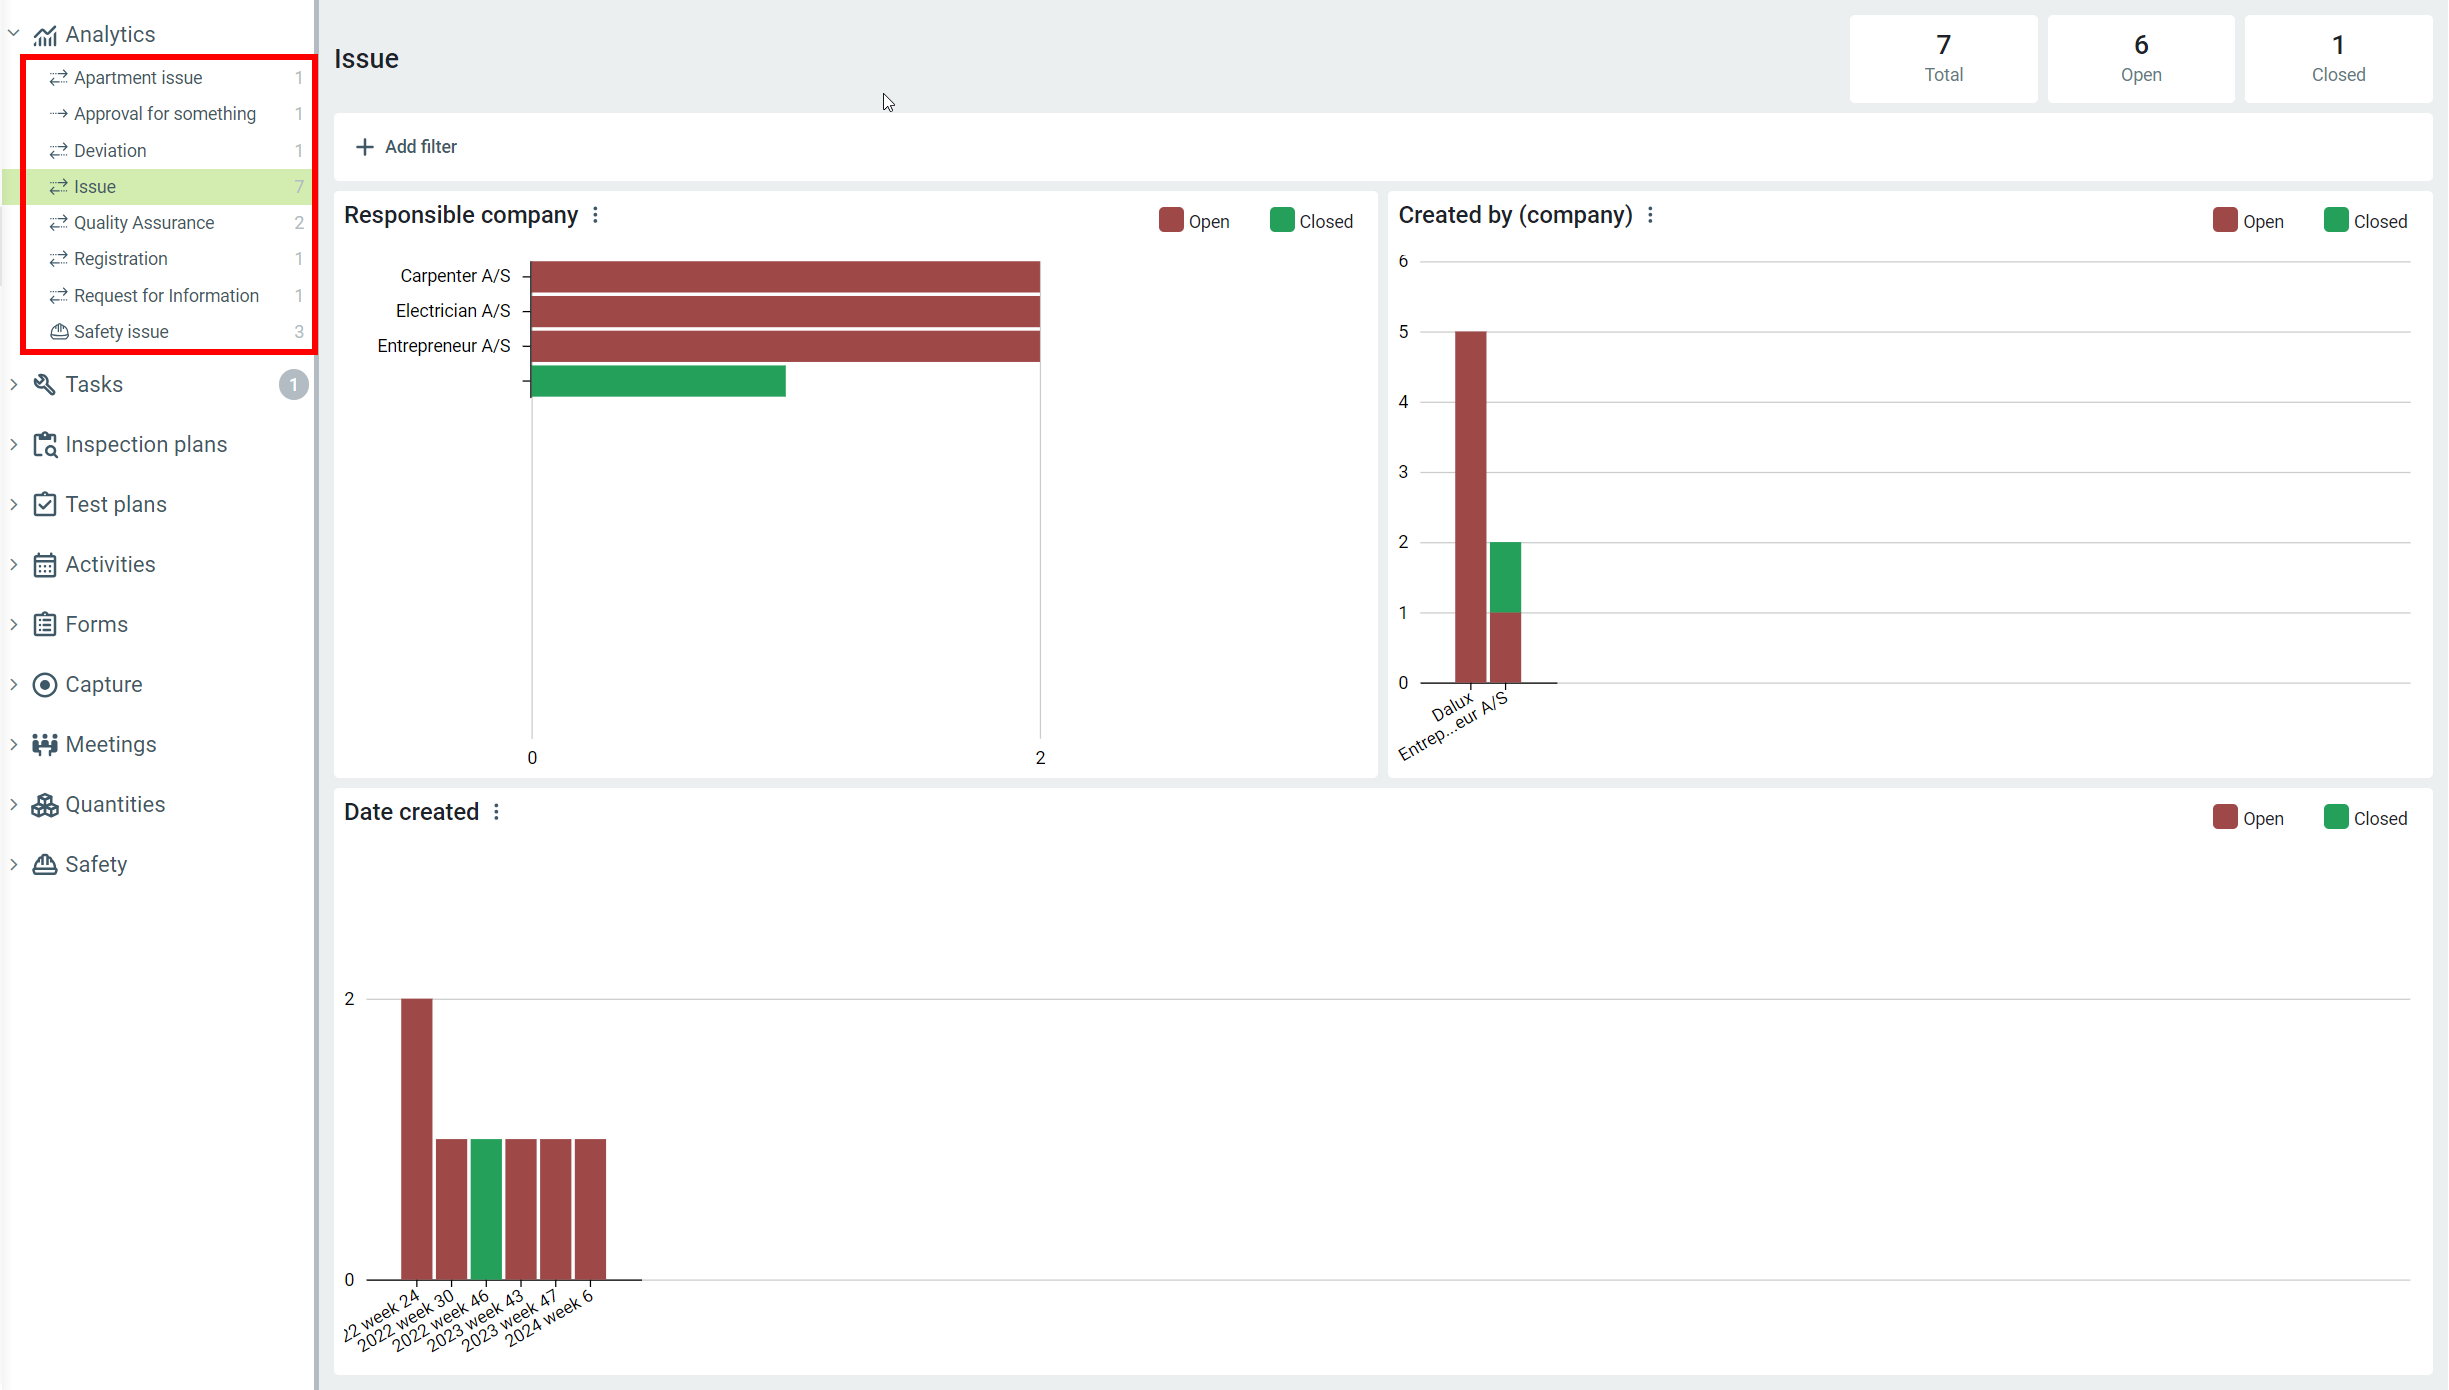
Task: Open Quality Assurance analytics item
Action: coord(144,222)
